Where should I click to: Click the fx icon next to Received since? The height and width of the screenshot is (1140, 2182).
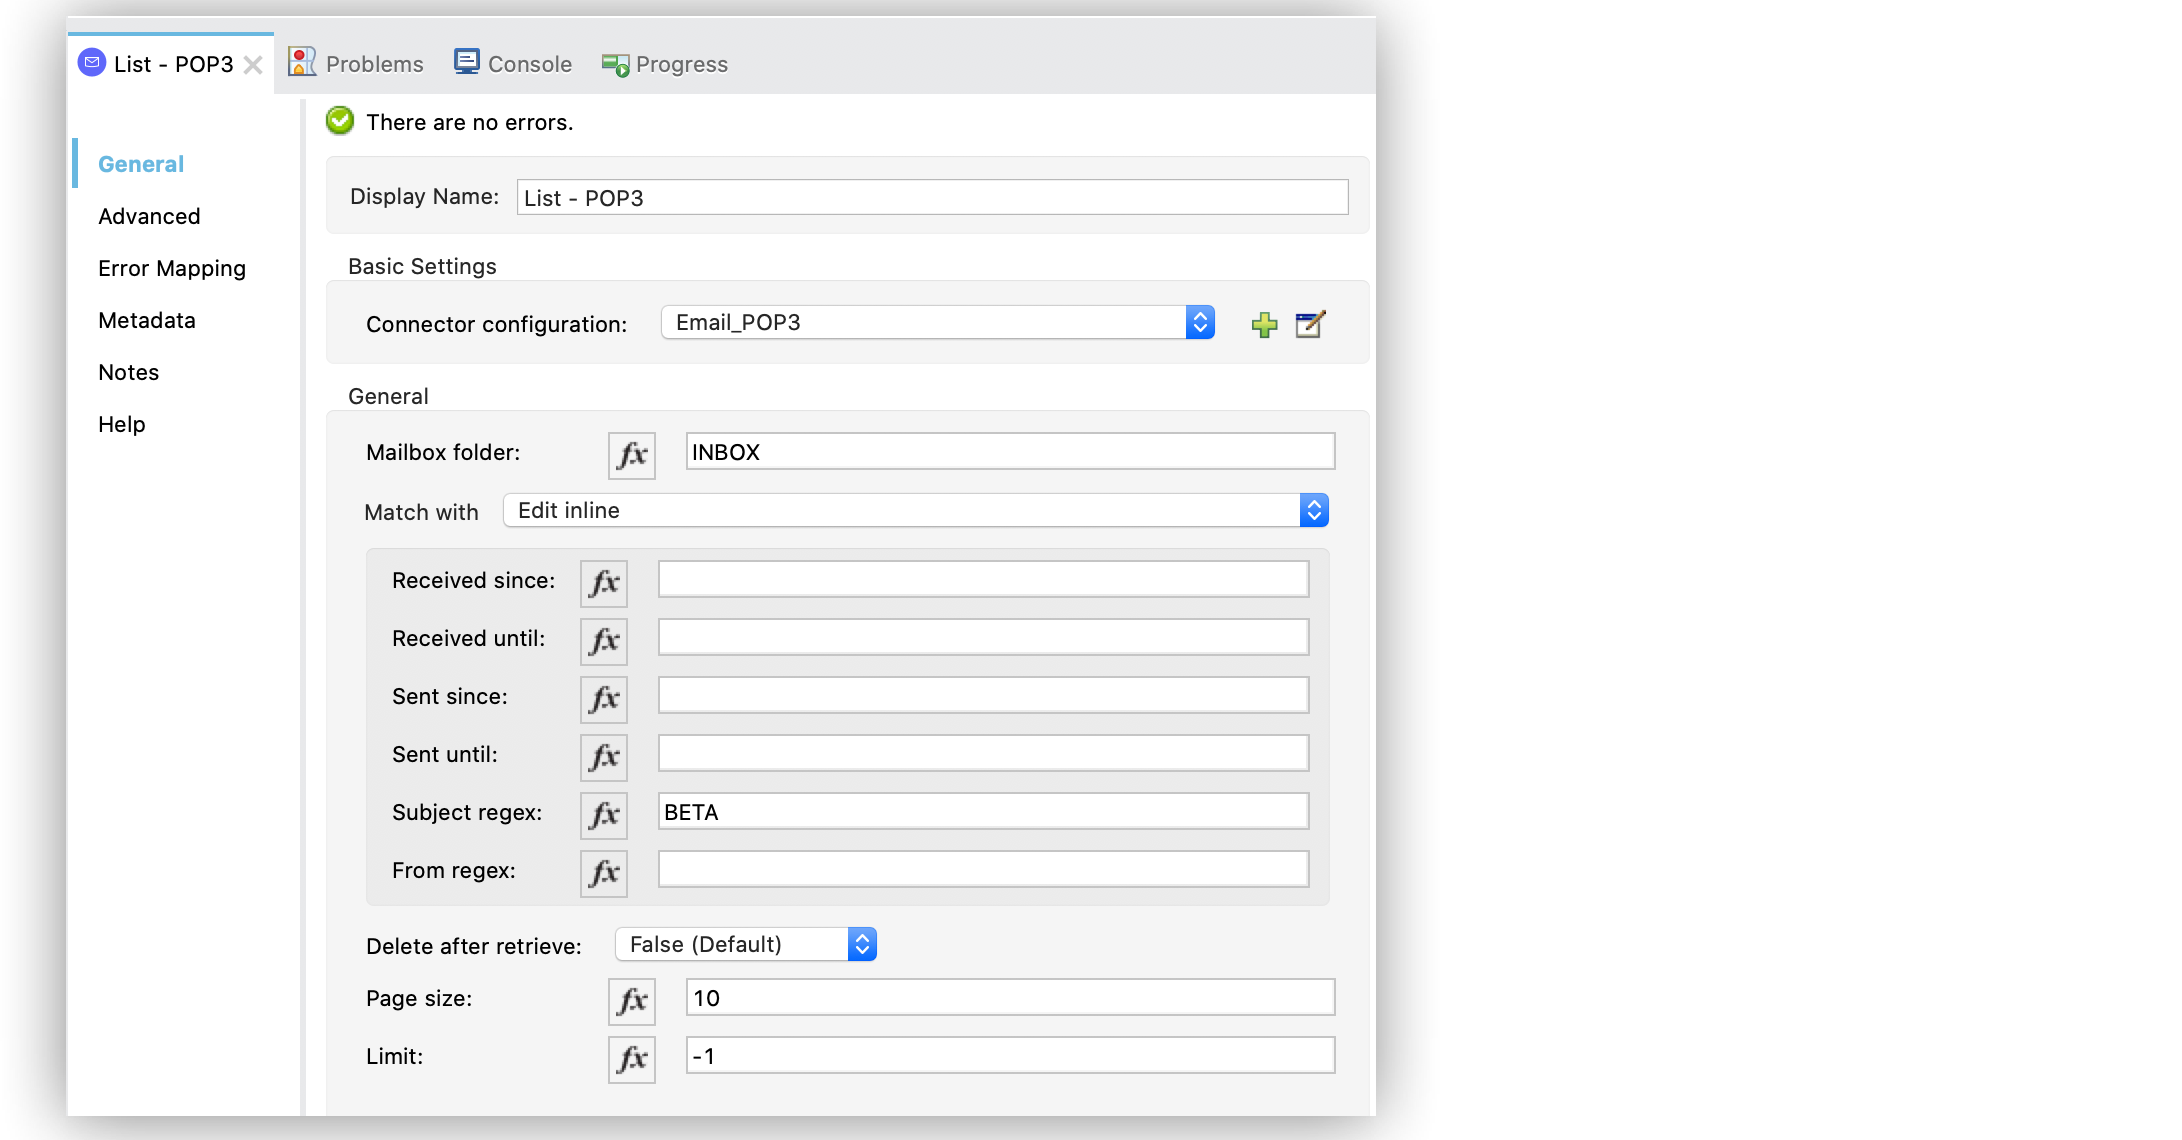603,580
